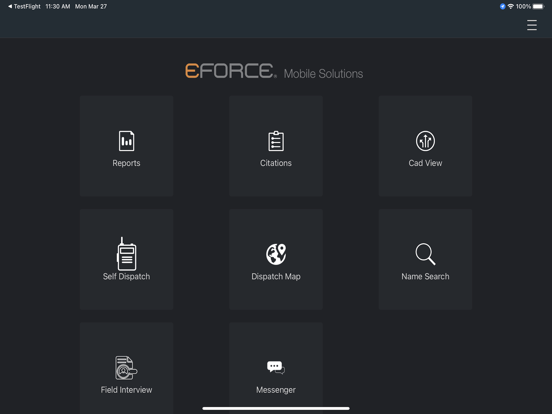Click the Wi-Fi status icon
The image size is (552, 414).
tap(510, 6)
